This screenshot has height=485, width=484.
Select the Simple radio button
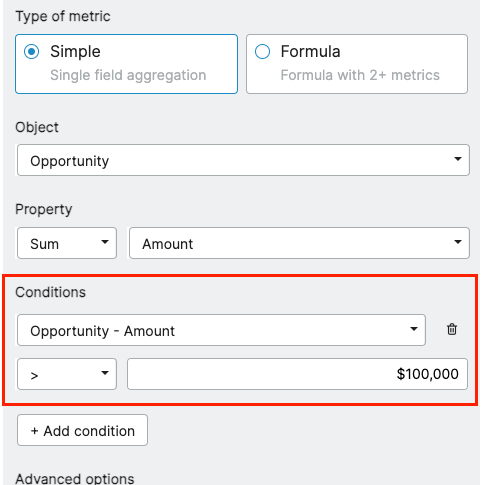coord(32,52)
